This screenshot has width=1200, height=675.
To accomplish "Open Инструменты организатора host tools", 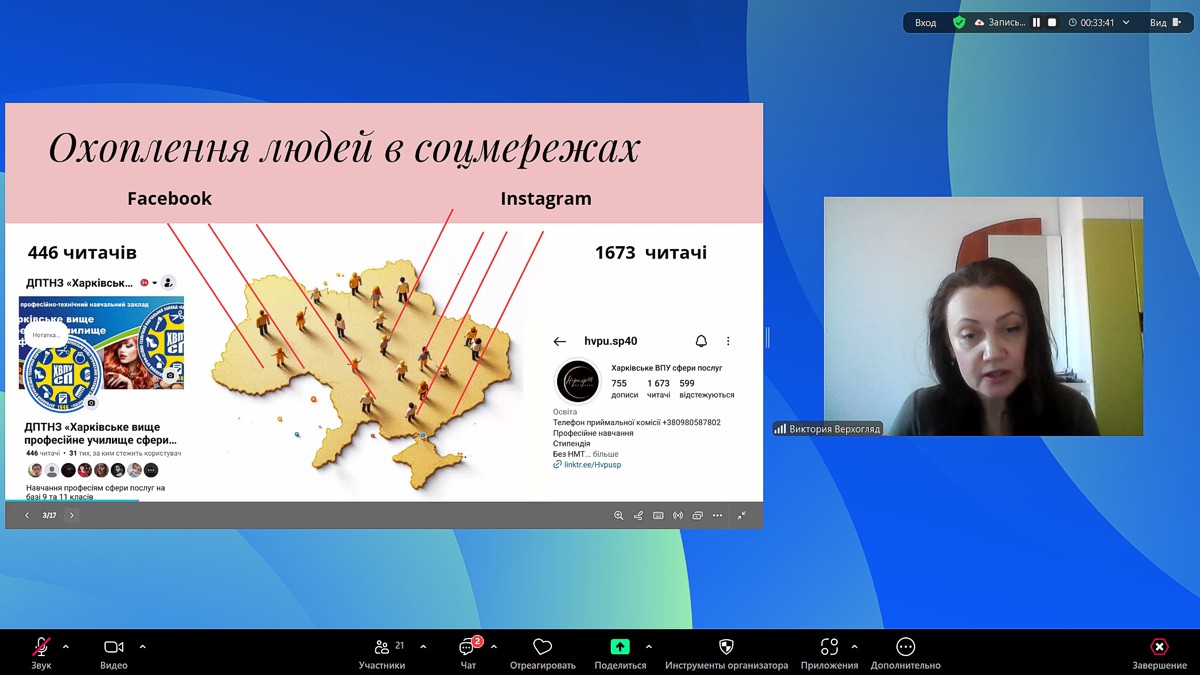I will pos(726,652).
